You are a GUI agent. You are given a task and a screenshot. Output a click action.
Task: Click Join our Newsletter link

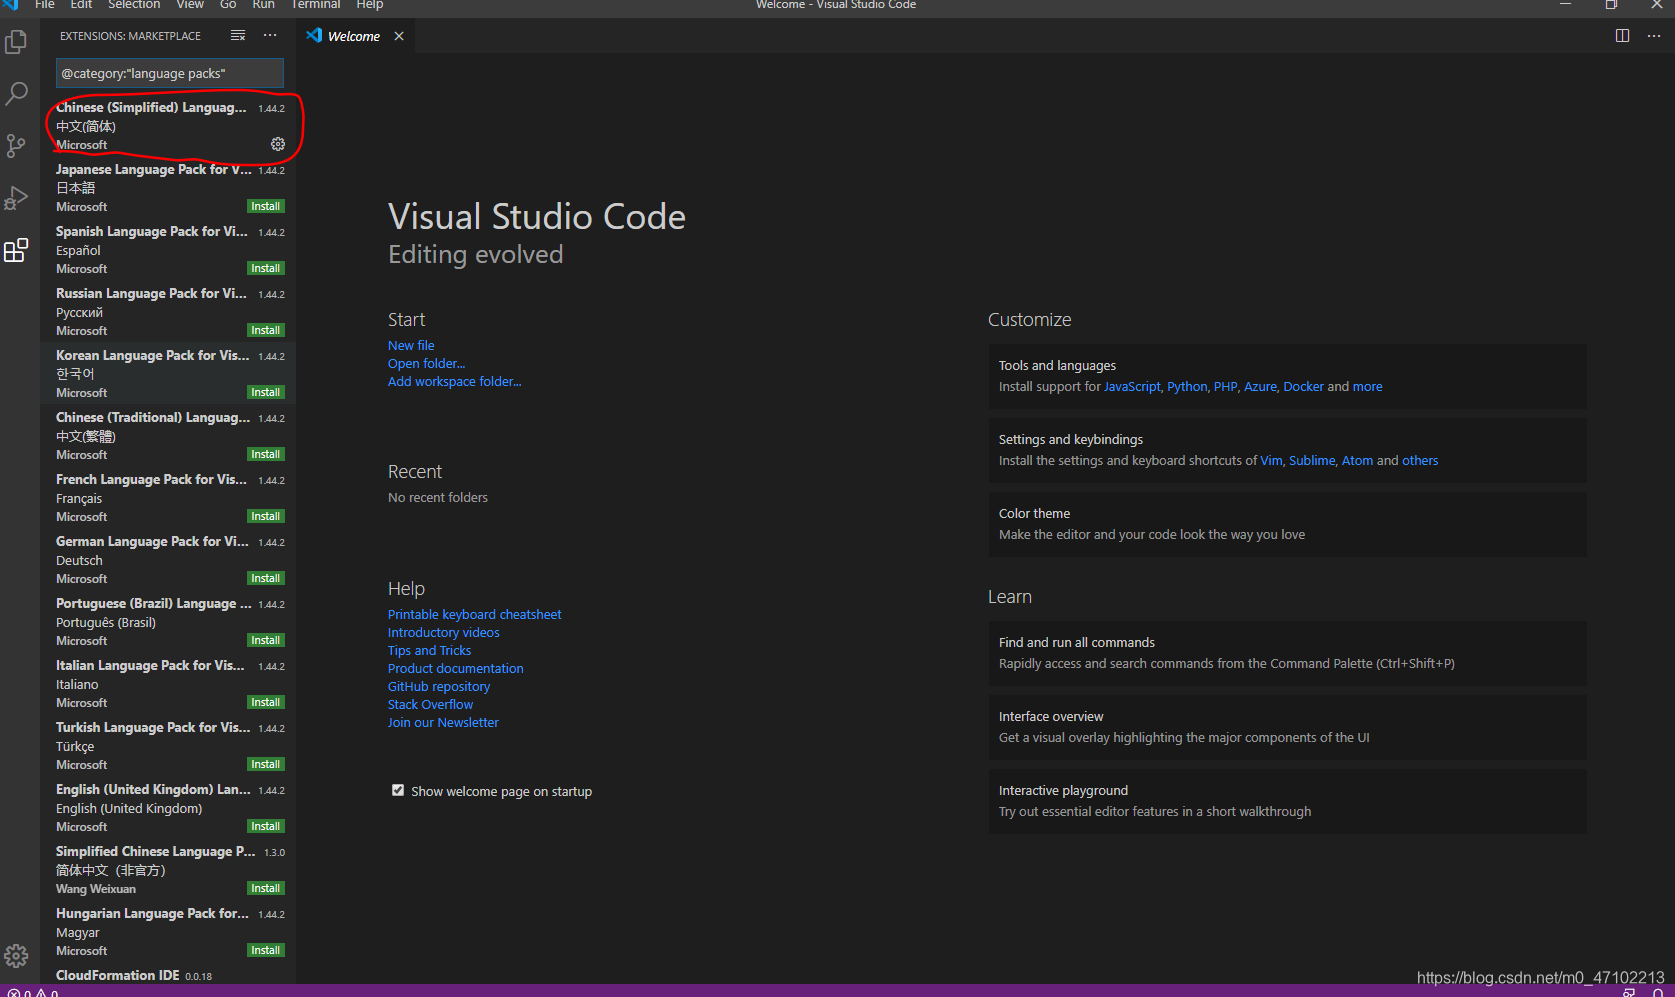point(443,722)
